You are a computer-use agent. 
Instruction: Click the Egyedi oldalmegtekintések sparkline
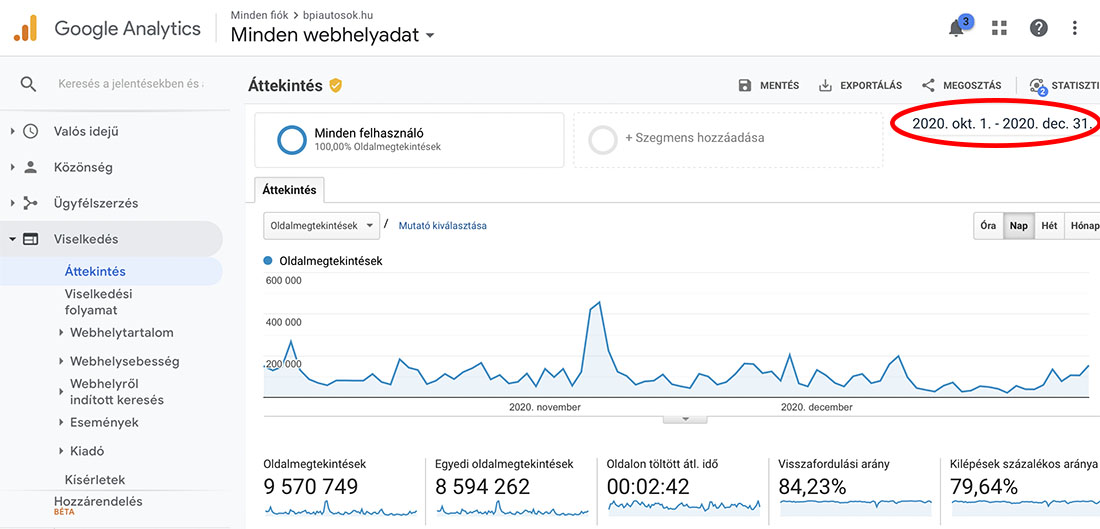pos(512,509)
